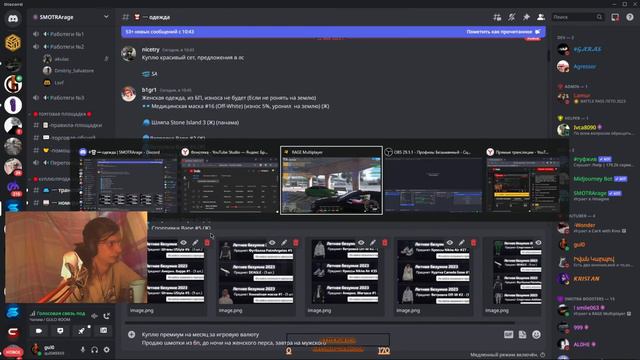Edit second image attachment with pencil icon
This screenshot has height=360, width=640.
pyautogui.click(x=284, y=242)
